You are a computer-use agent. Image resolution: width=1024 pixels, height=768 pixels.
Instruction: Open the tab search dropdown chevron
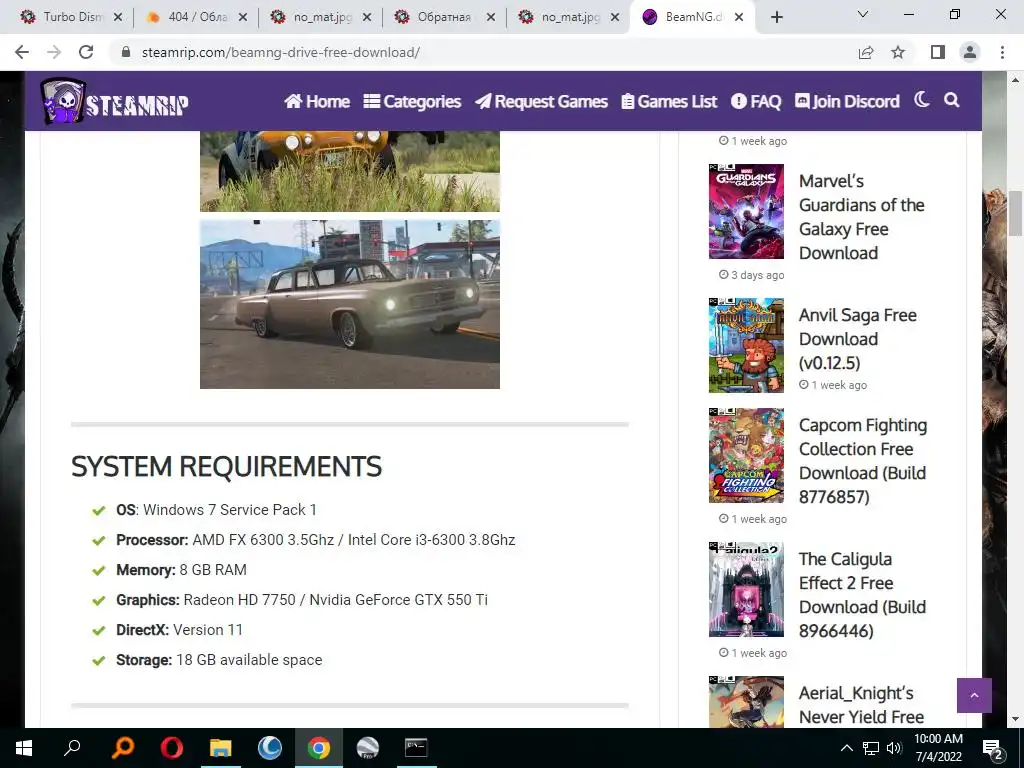[x=863, y=14]
